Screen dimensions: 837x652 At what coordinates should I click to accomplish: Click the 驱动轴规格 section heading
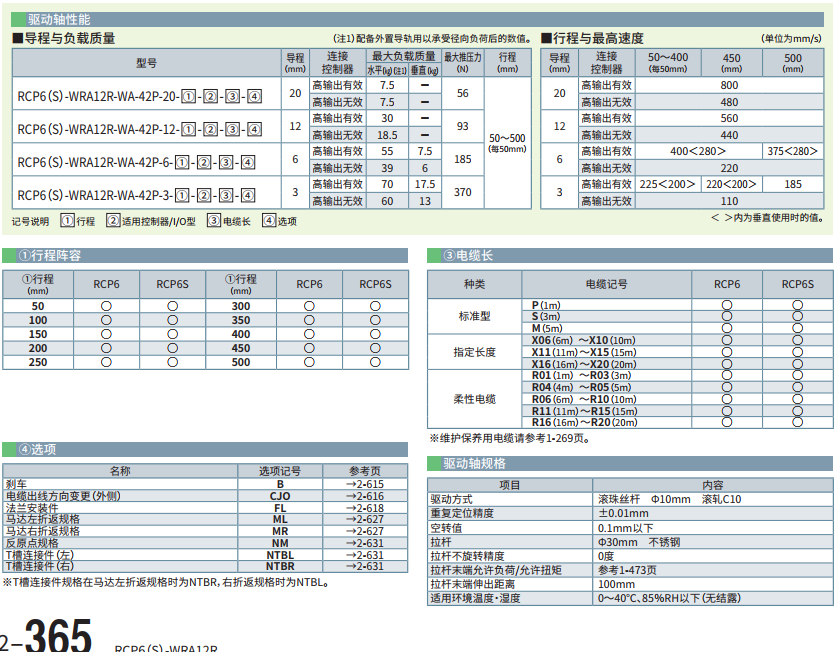click(474, 464)
